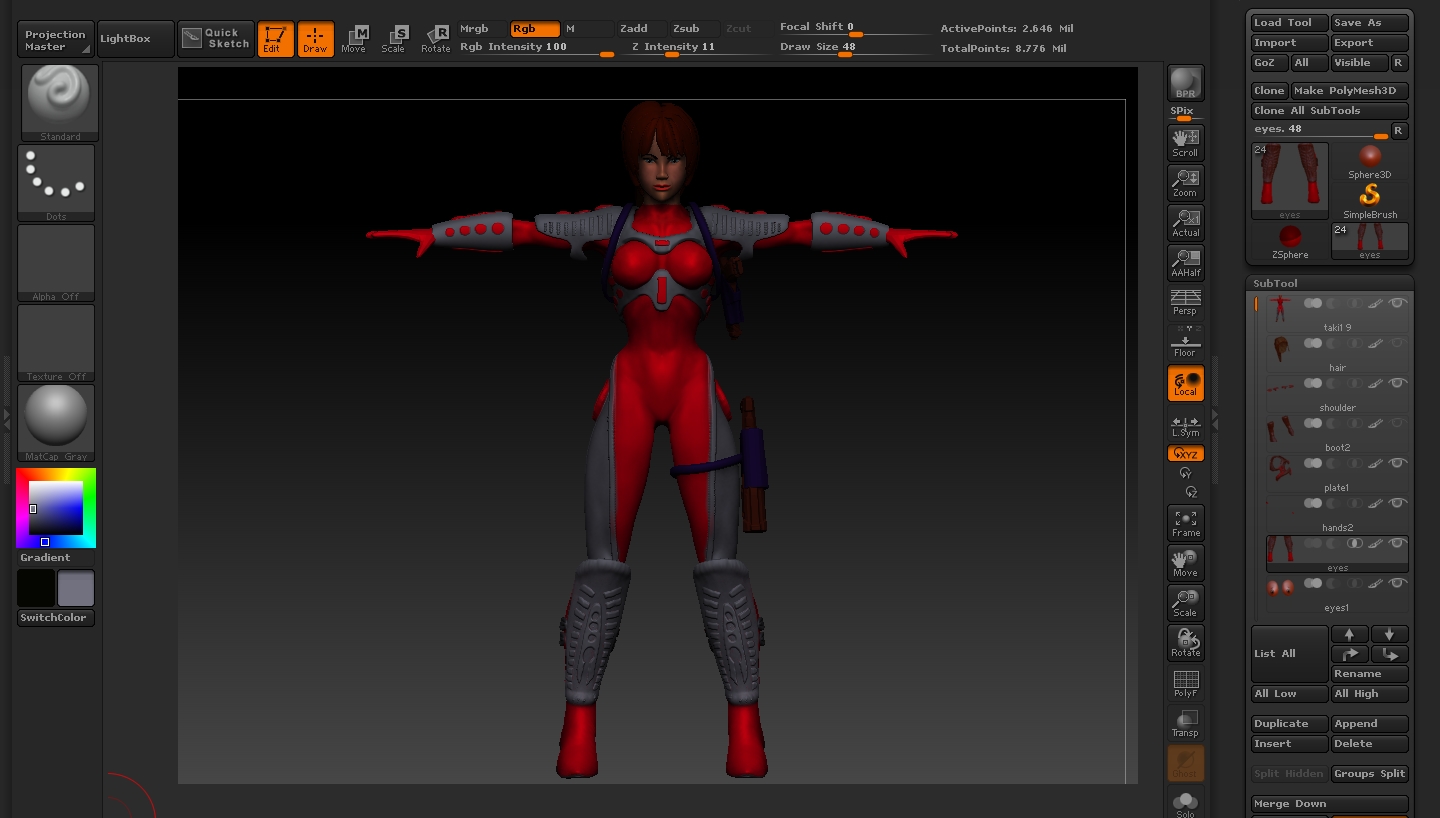The width and height of the screenshot is (1440, 818).
Task: Open Projection Master
Action: pos(56,40)
